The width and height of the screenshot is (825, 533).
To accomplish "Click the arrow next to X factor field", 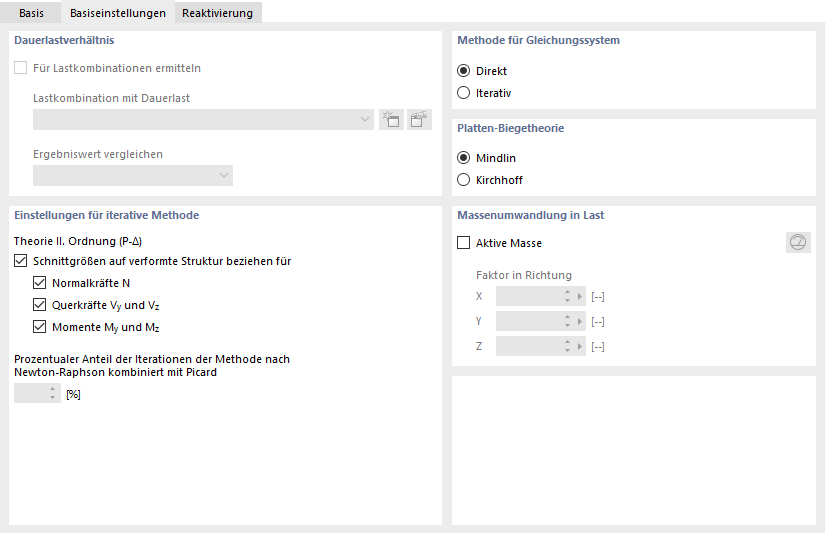I will [580, 296].
